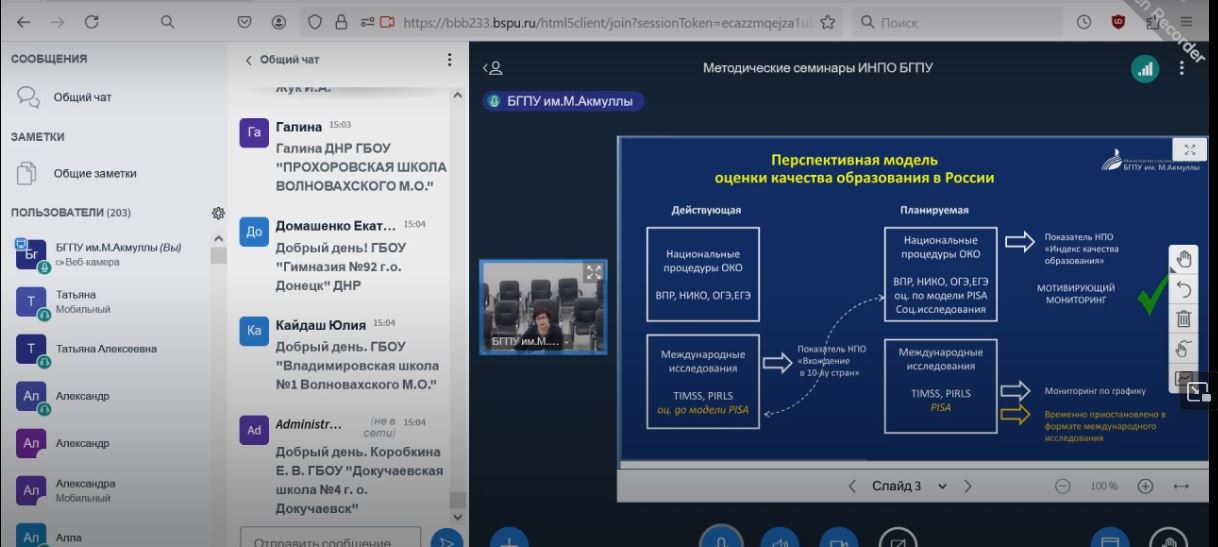Image resolution: width=1218 pixels, height=547 pixels.
Task: Open the session options menu dots
Action: tap(1181, 69)
